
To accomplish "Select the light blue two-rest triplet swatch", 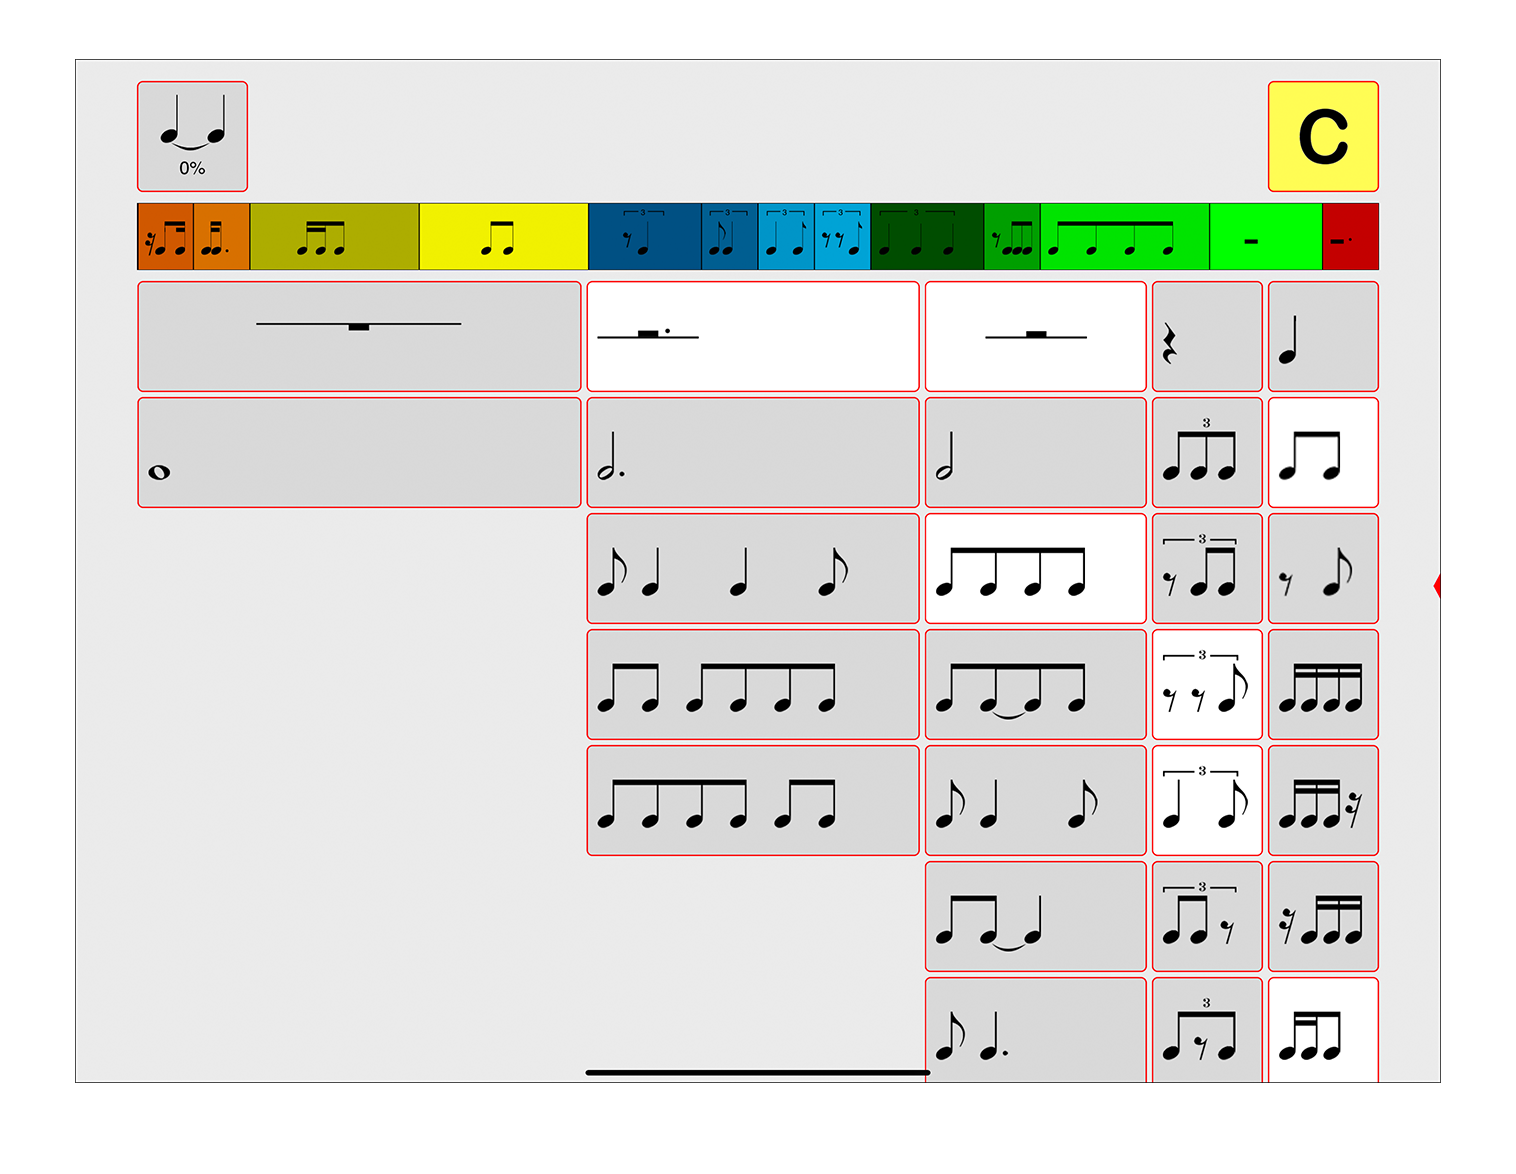I will [x=843, y=237].
